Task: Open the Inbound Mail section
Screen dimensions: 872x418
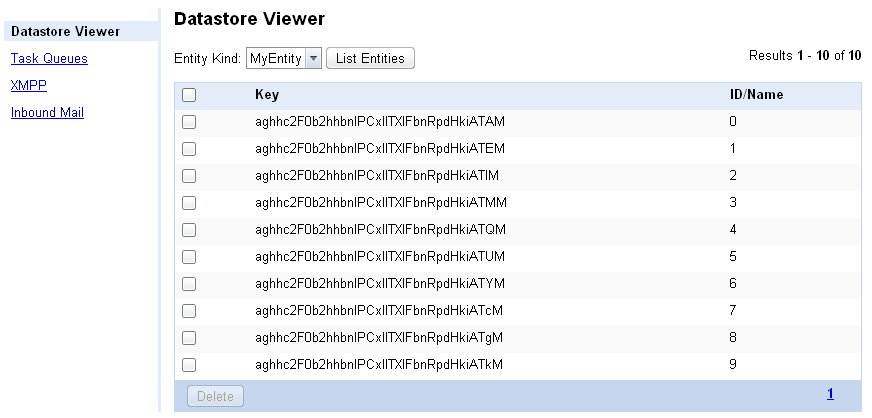Action: [x=47, y=113]
